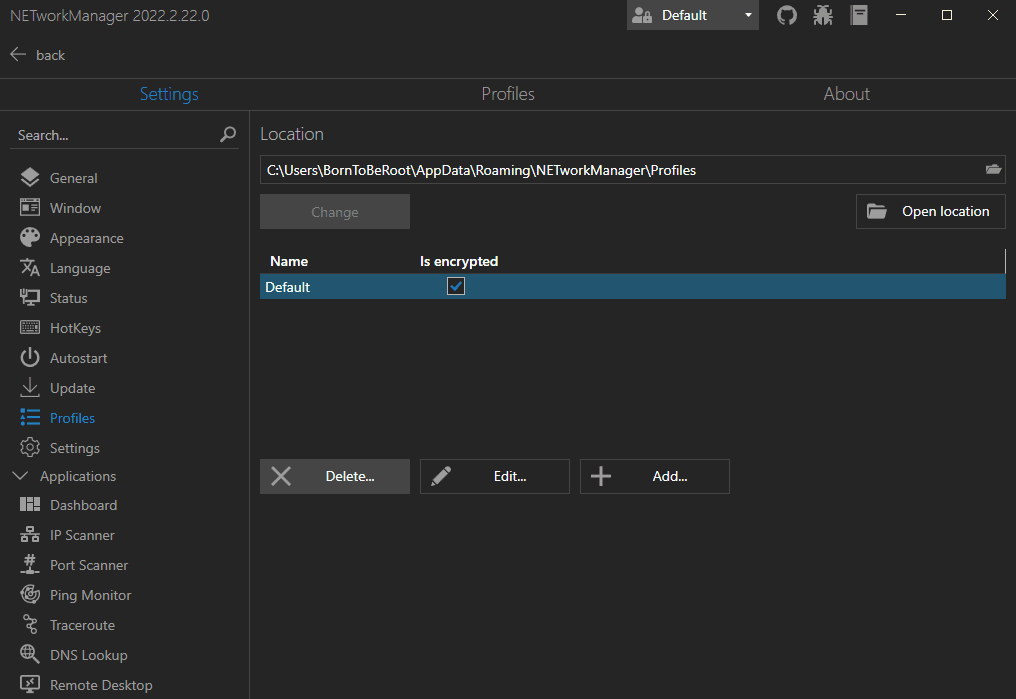Viewport: 1016px width, 699px height.
Task: Click the Add... profile button
Action: [654, 476]
